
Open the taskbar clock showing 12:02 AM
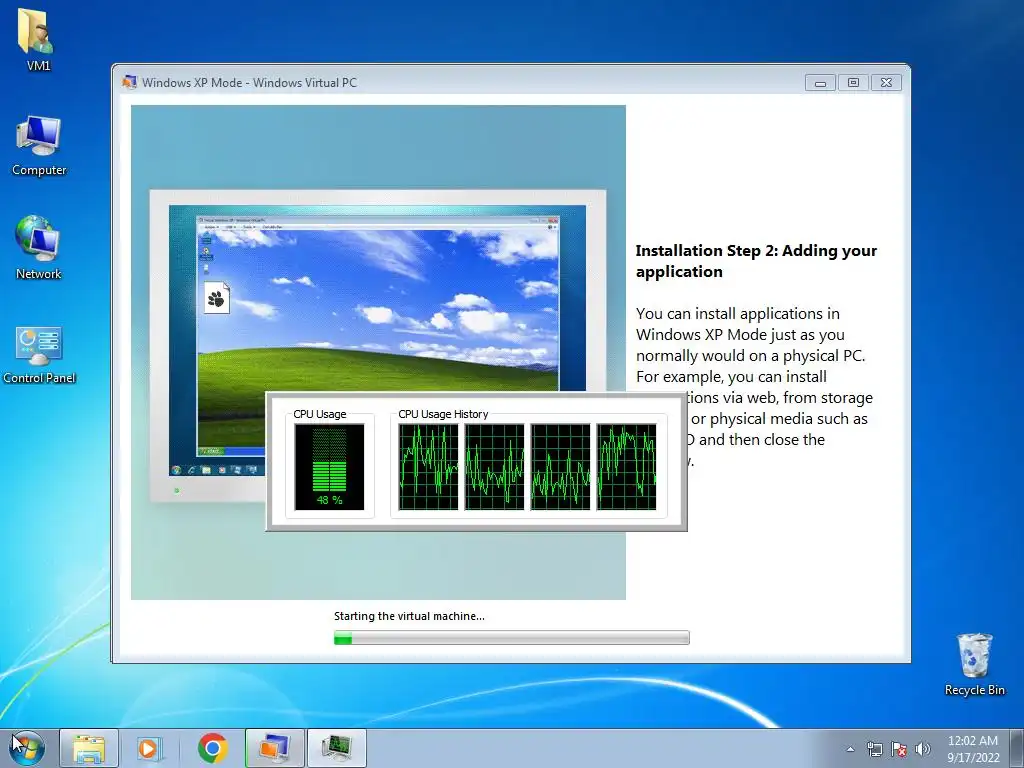click(x=973, y=749)
